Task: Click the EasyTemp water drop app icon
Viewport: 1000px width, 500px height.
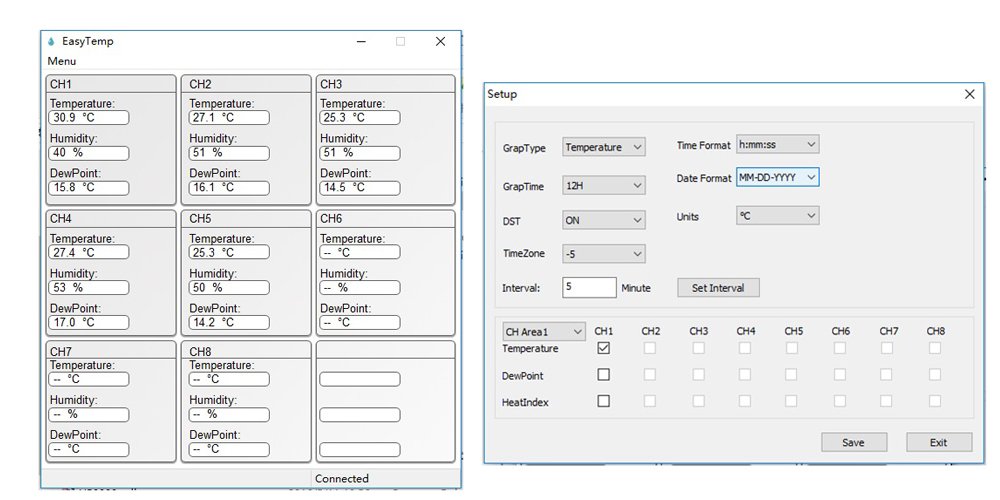Action: [51, 42]
